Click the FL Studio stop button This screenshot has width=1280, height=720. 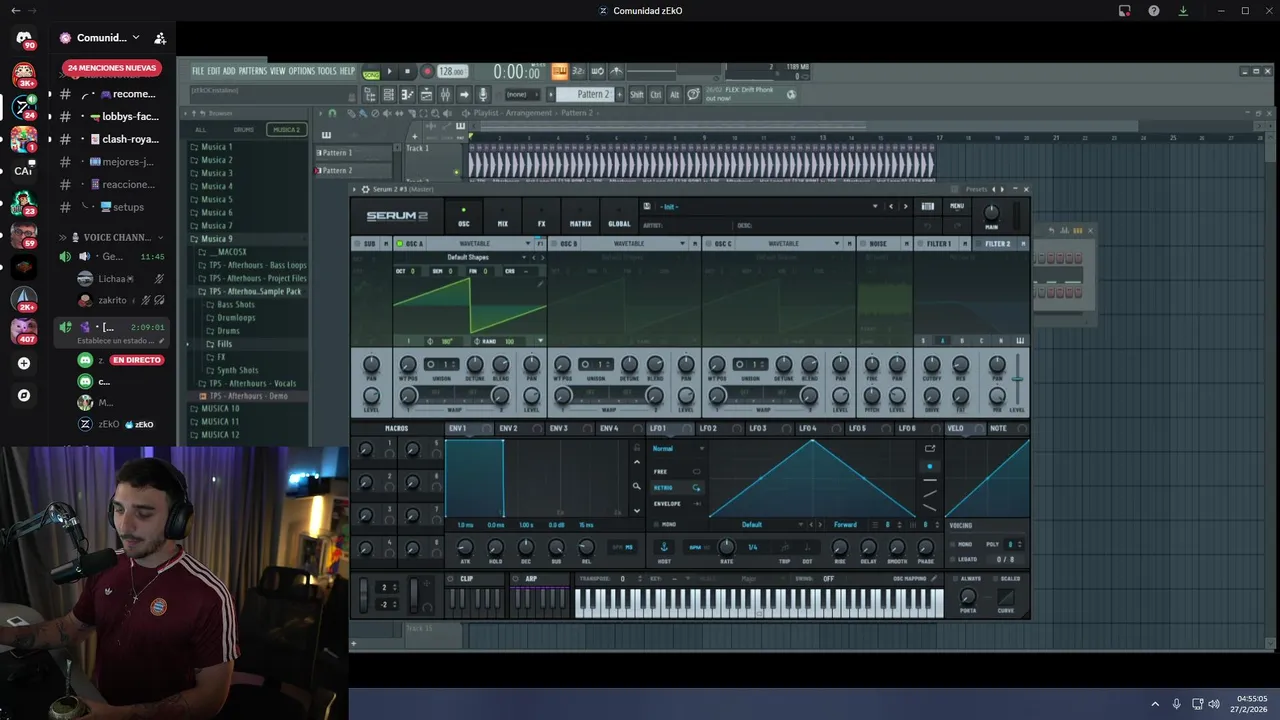[x=407, y=72]
